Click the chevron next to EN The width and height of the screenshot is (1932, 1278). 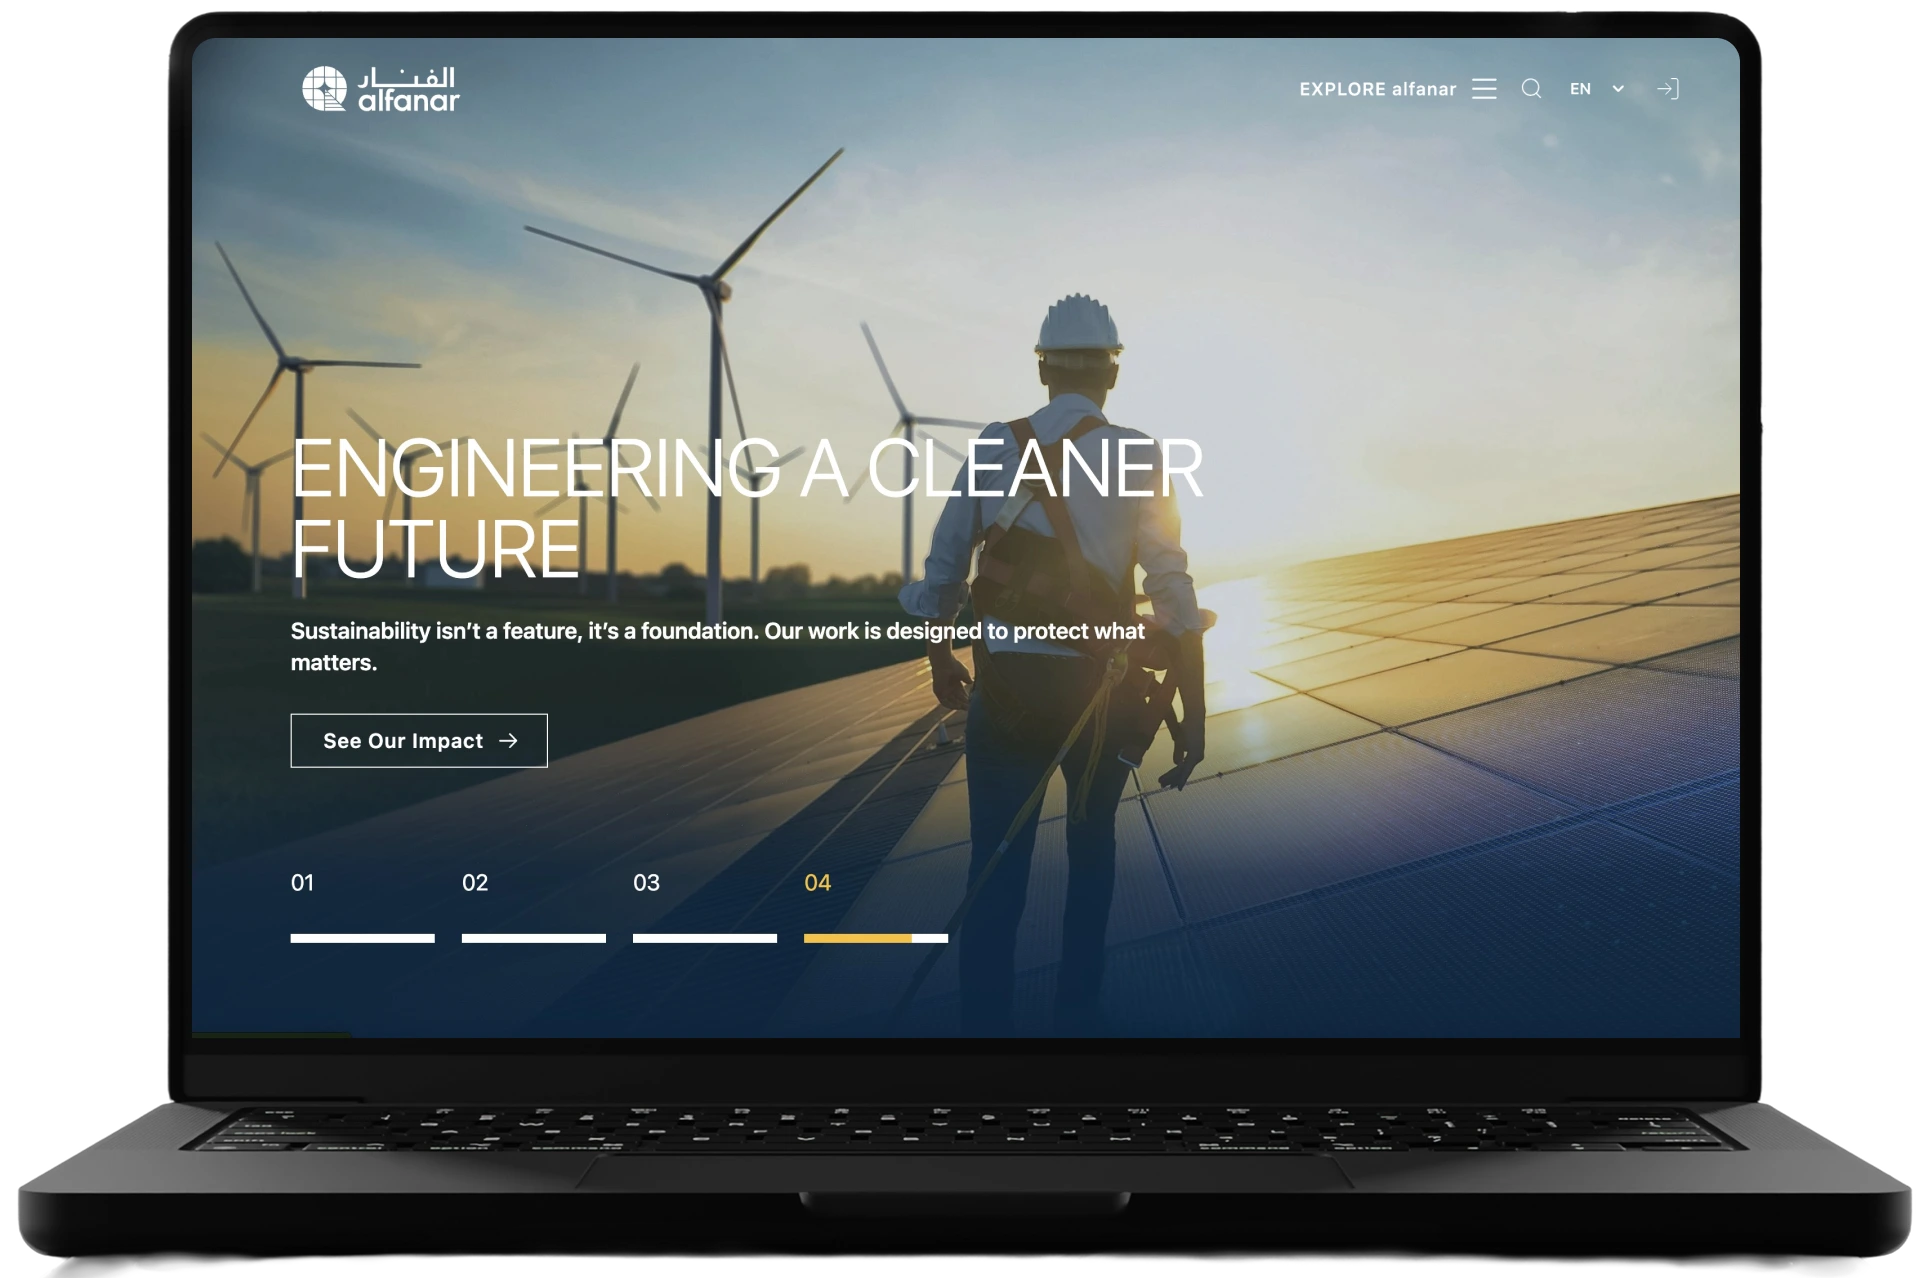(1618, 89)
